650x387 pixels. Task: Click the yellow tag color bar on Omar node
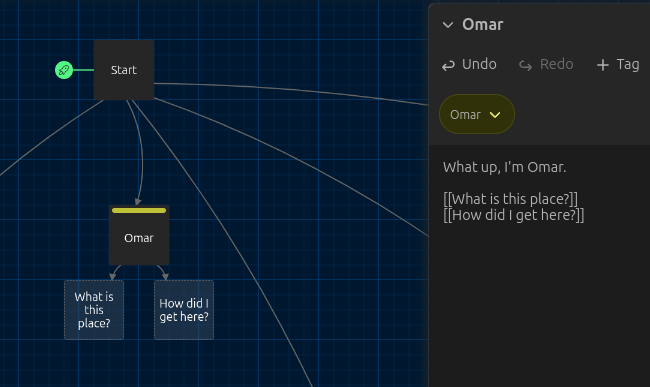point(139,210)
